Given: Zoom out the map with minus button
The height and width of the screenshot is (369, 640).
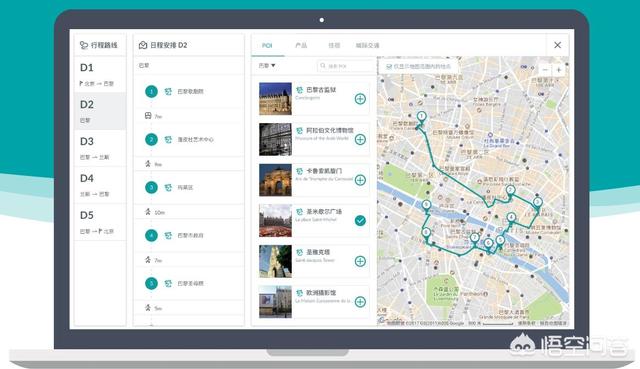Looking at the screenshot, I should pos(545,70).
